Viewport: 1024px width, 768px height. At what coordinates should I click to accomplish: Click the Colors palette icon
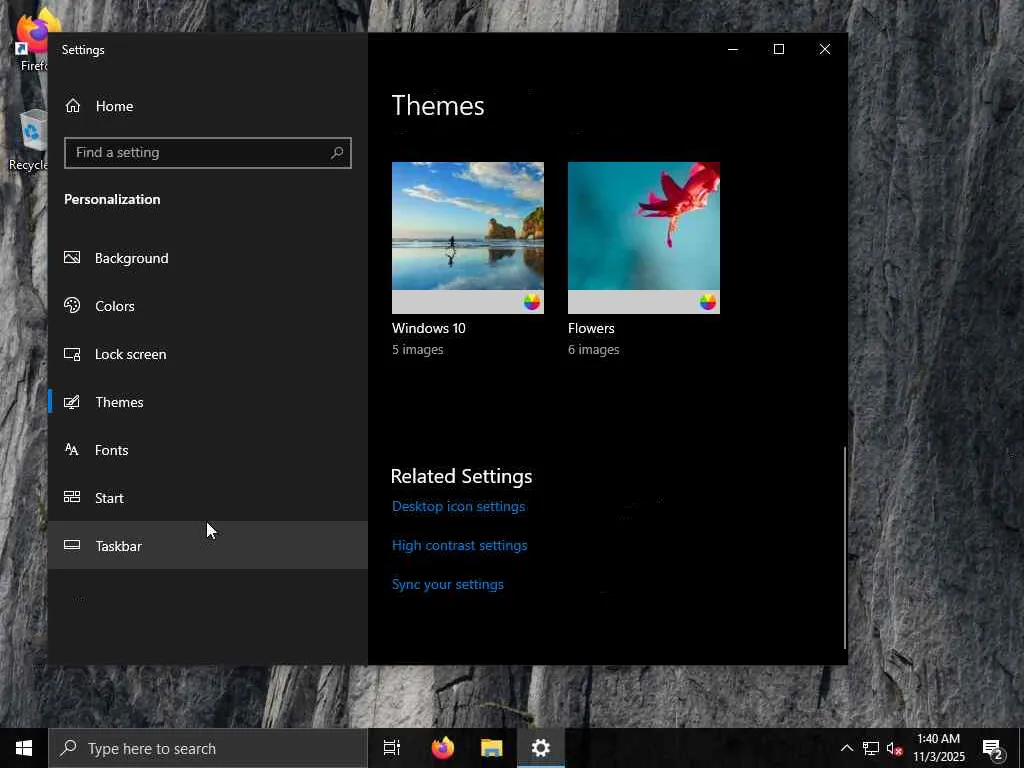tap(72, 305)
